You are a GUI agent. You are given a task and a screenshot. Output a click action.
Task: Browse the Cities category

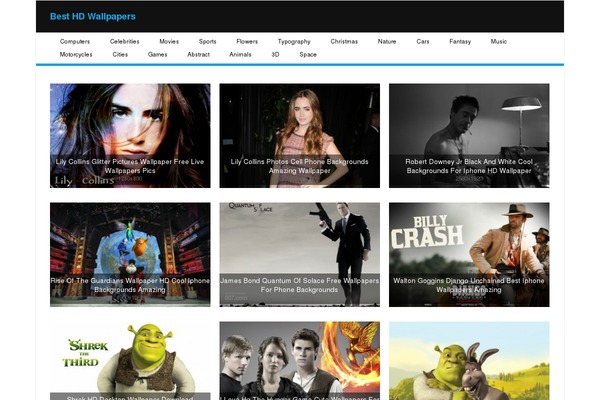coord(120,54)
